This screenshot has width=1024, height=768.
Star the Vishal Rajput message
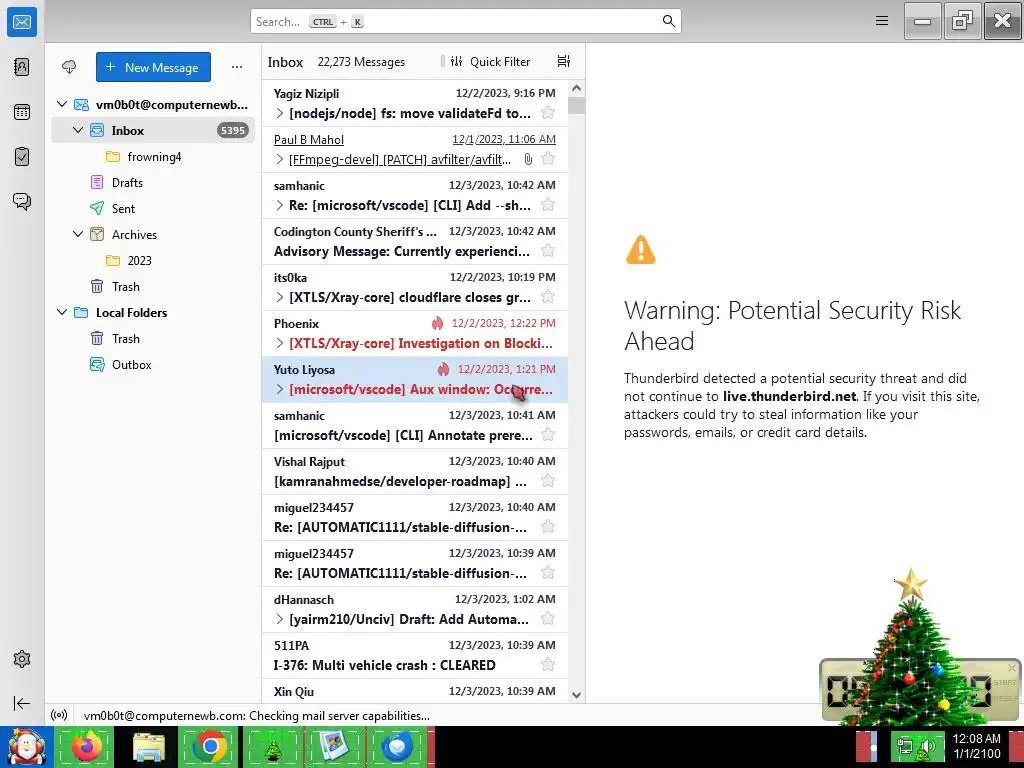point(548,481)
